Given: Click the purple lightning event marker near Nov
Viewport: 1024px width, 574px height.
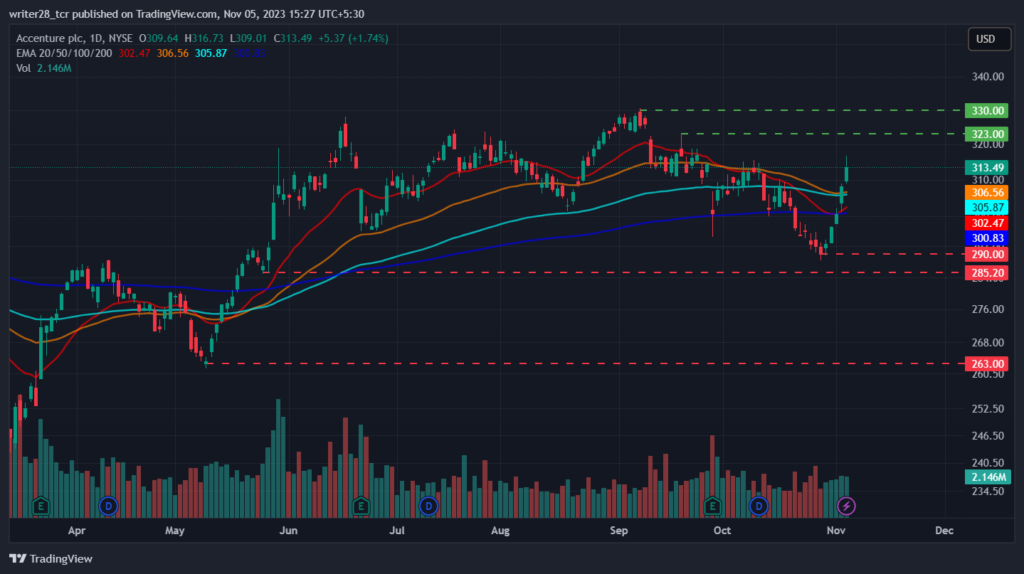Looking at the screenshot, I should 846,506.
